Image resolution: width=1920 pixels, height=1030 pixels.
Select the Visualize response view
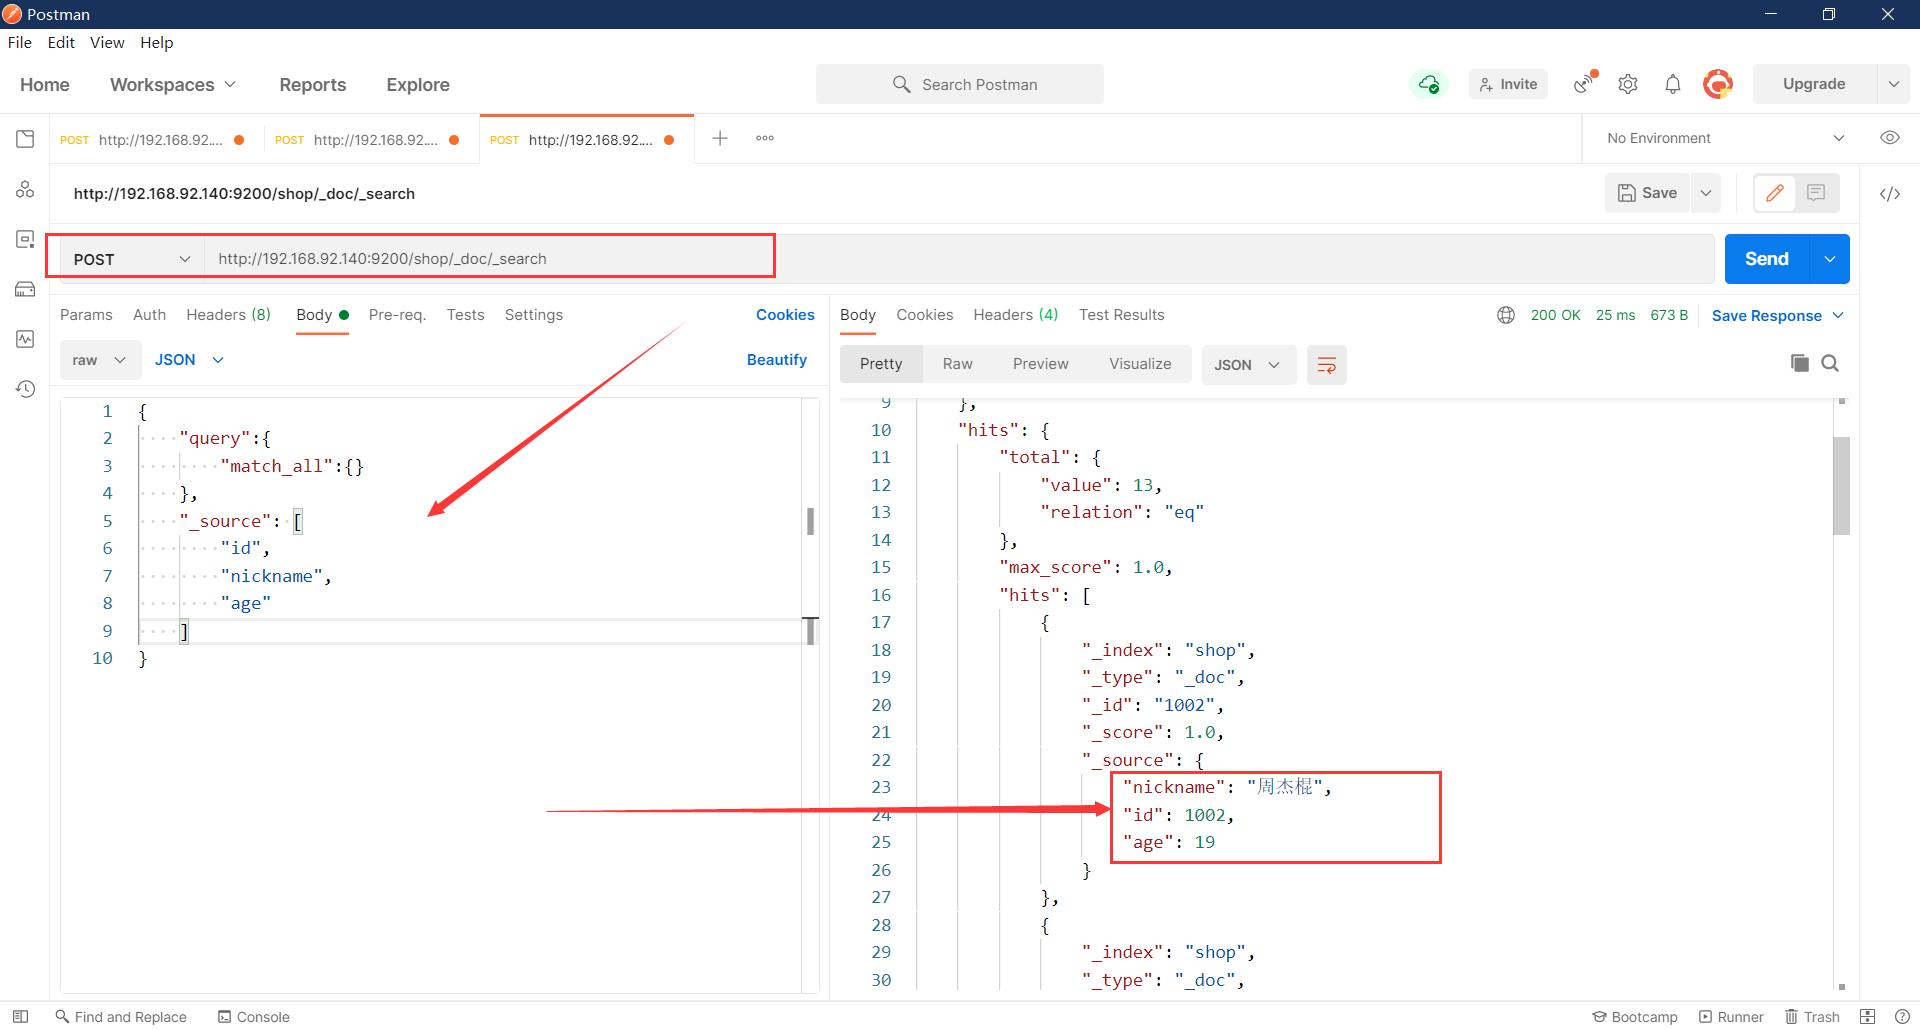tap(1140, 364)
